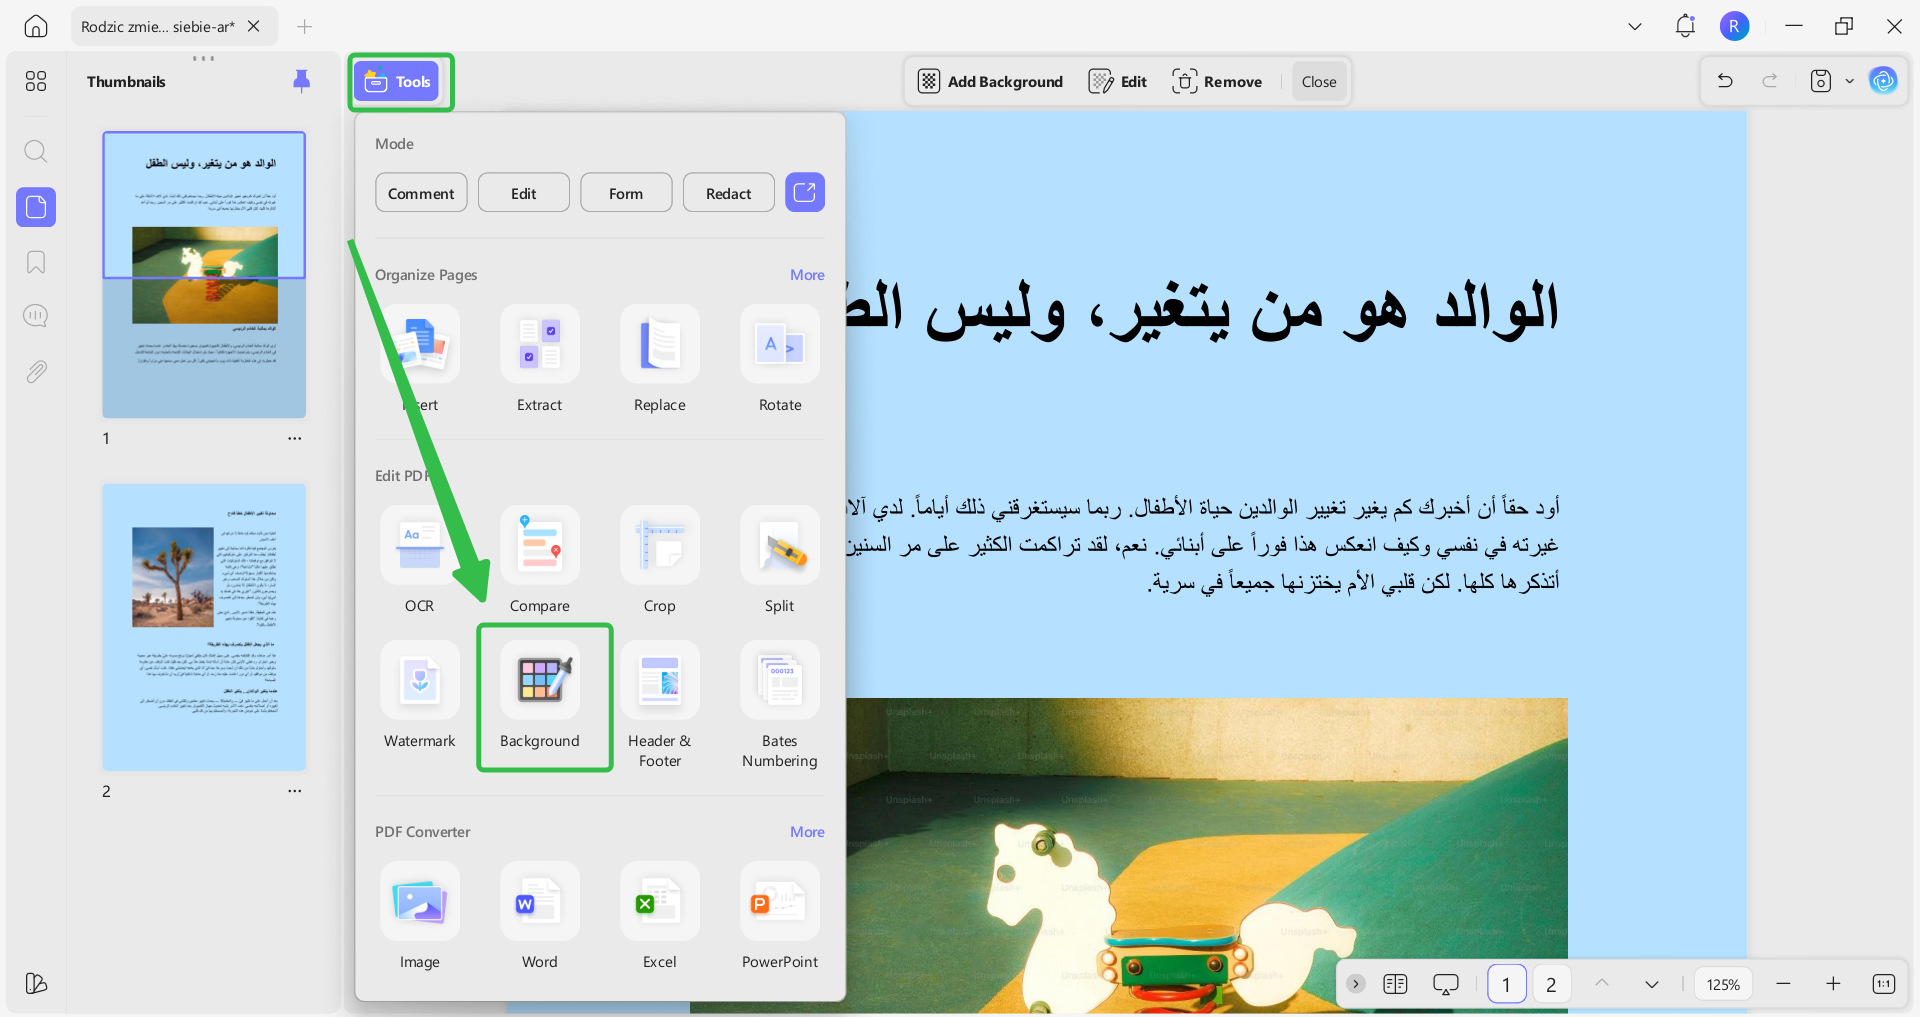Open the tab list dropdown chevron
This screenshot has width=1920, height=1017.
[1635, 26]
